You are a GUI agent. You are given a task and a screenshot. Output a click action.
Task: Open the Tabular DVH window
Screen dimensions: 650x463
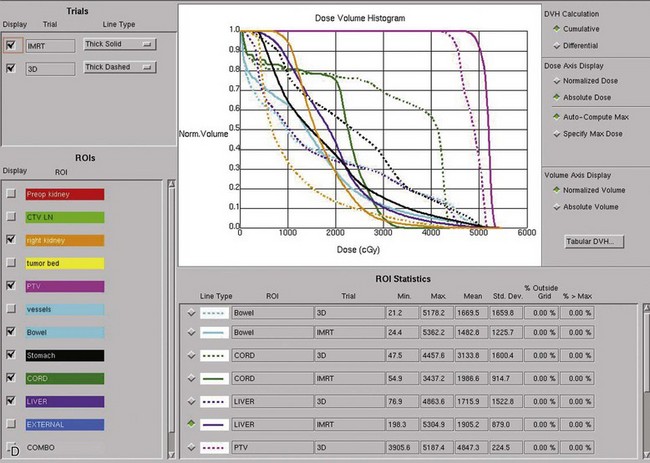pyautogui.click(x=596, y=241)
